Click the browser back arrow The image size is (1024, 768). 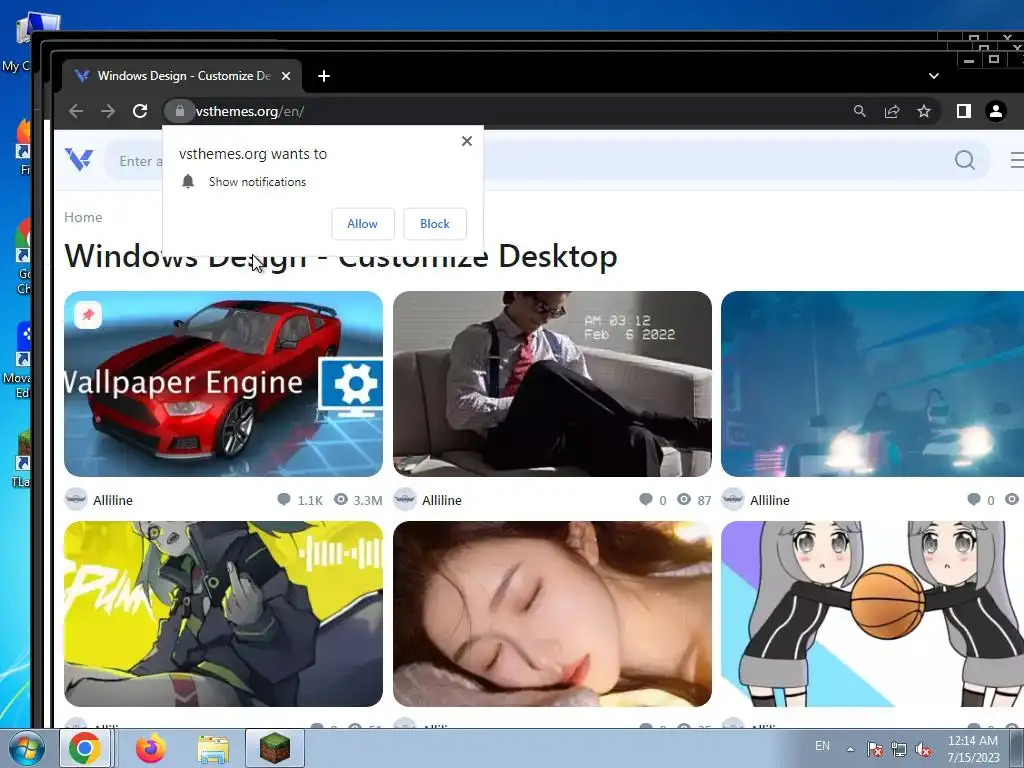coord(76,112)
